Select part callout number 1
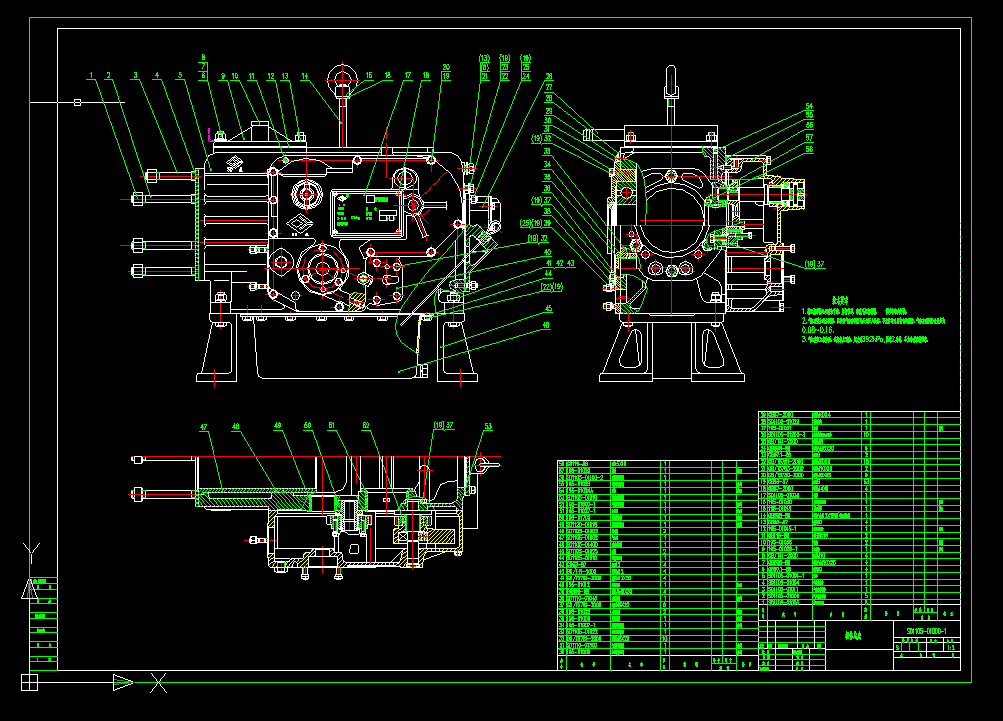This screenshot has width=1003, height=721. click(x=91, y=75)
